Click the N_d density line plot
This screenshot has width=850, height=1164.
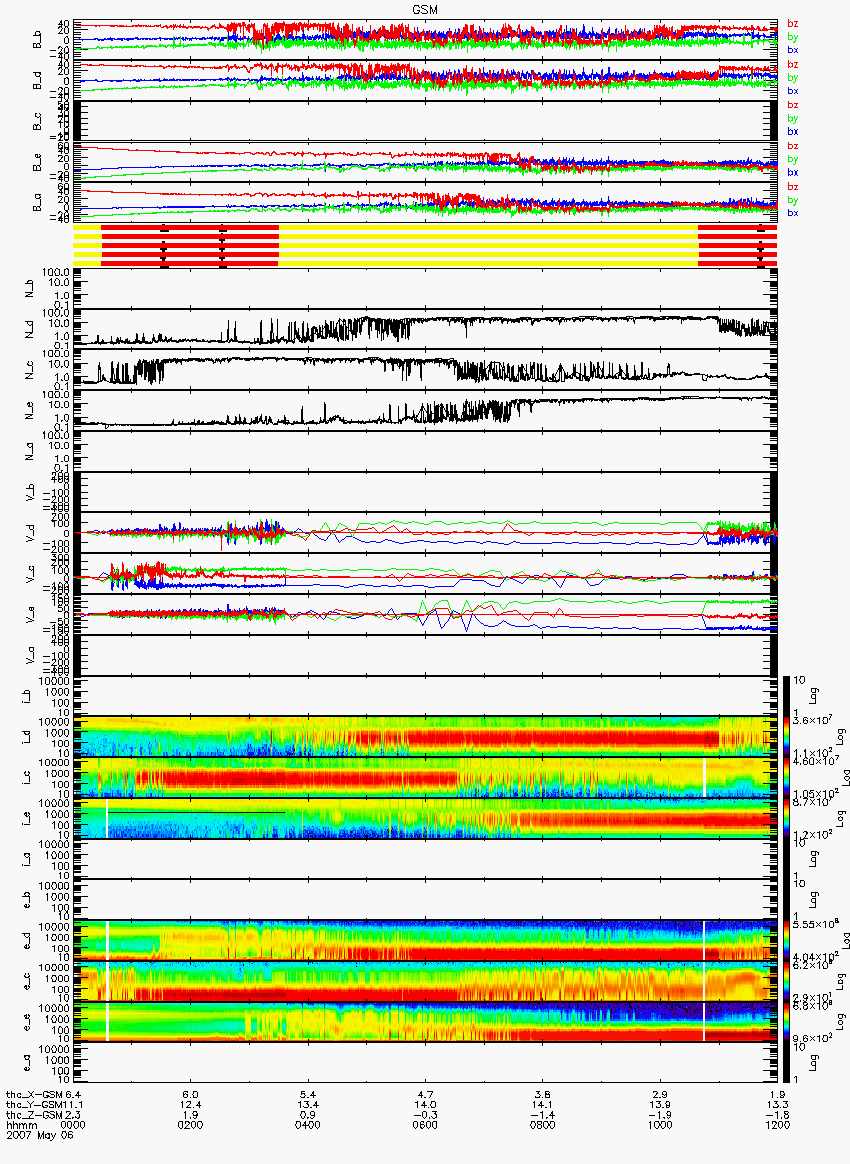(425, 330)
